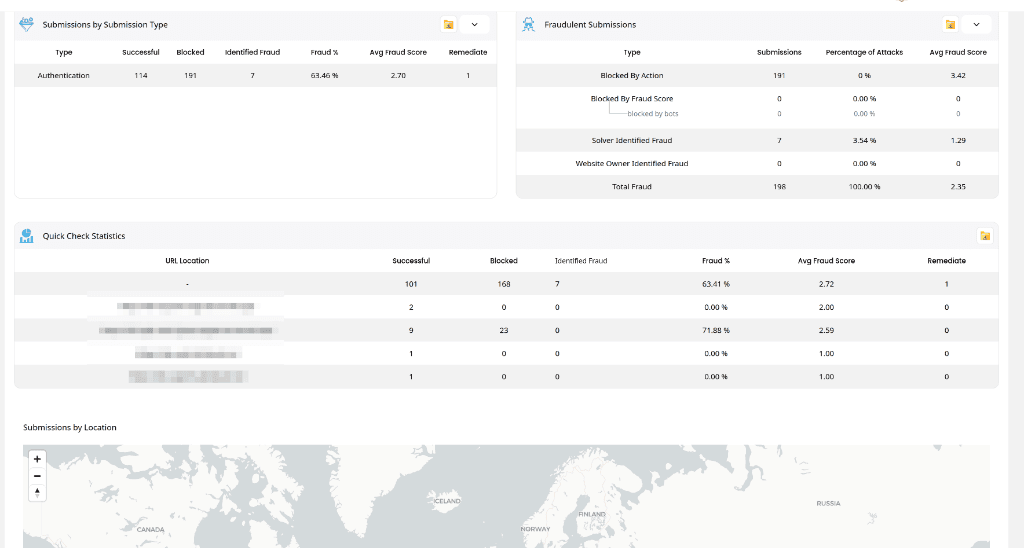Click the 2.59 avg fraud score value
1024x548 pixels.
pos(826,330)
